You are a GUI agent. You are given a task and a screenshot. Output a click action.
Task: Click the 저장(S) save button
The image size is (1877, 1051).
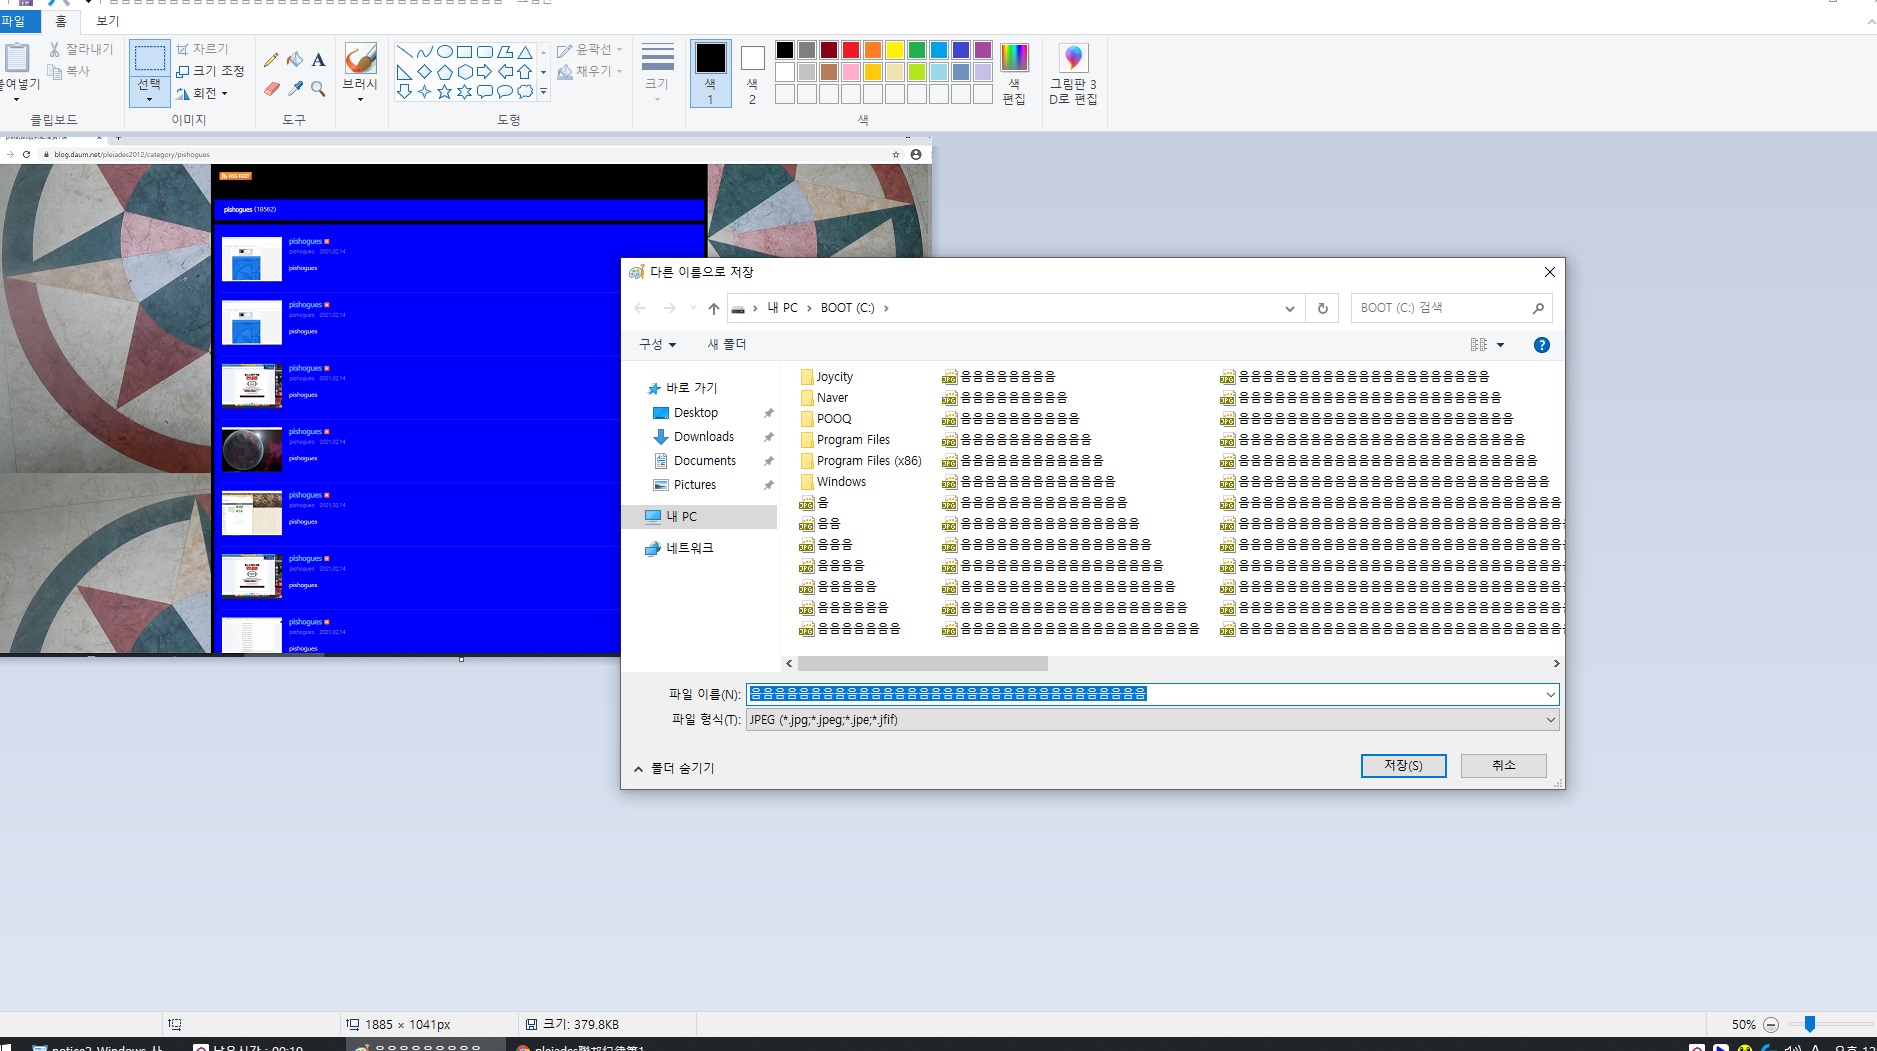(1403, 765)
